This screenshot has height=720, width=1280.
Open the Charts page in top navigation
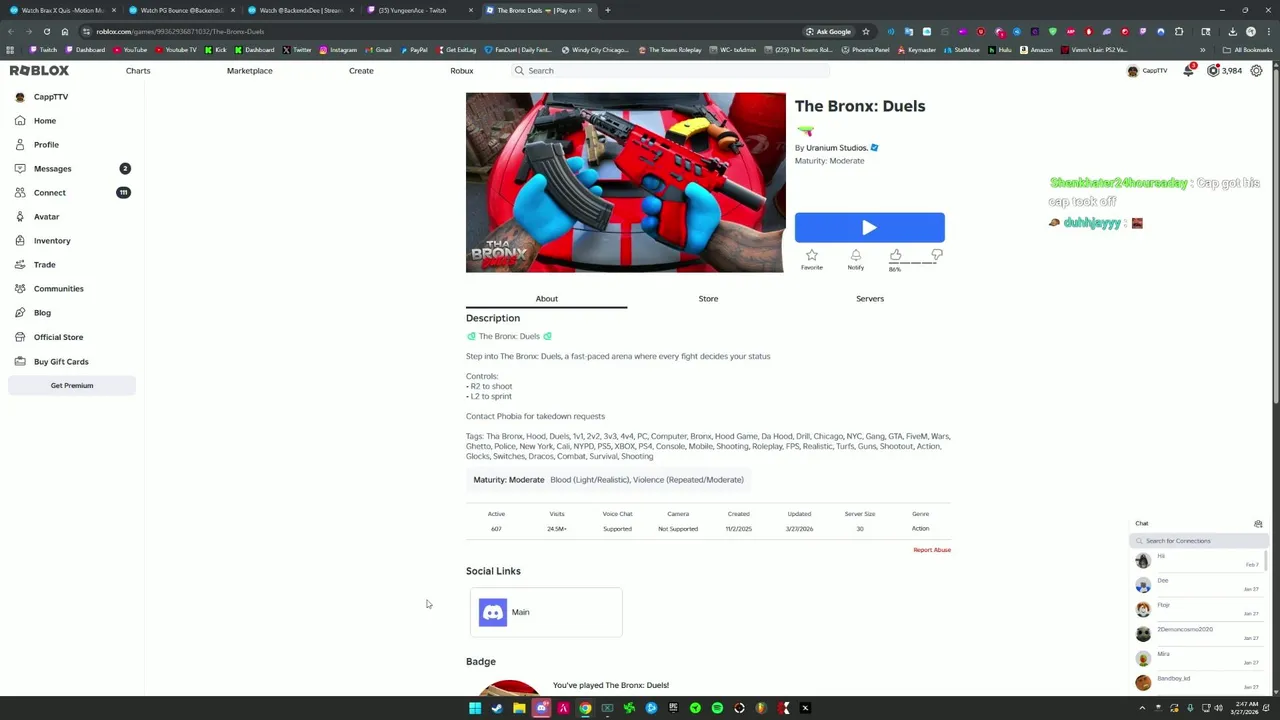coord(138,71)
